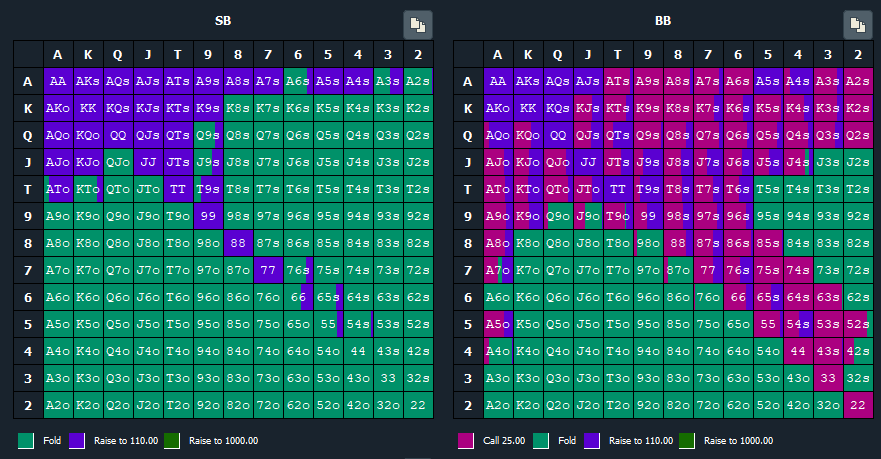Select the 65s cell in the SB grid
This screenshot has width=881, height=459.
[328, 297]
